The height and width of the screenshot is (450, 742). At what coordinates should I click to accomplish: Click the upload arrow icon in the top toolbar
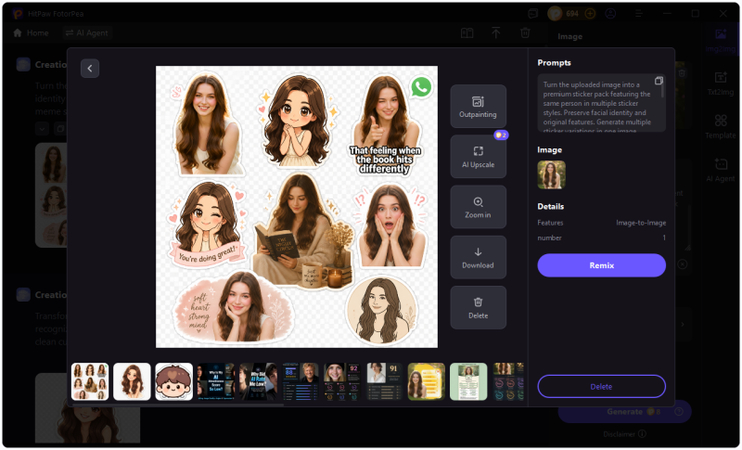pos(496,33)
